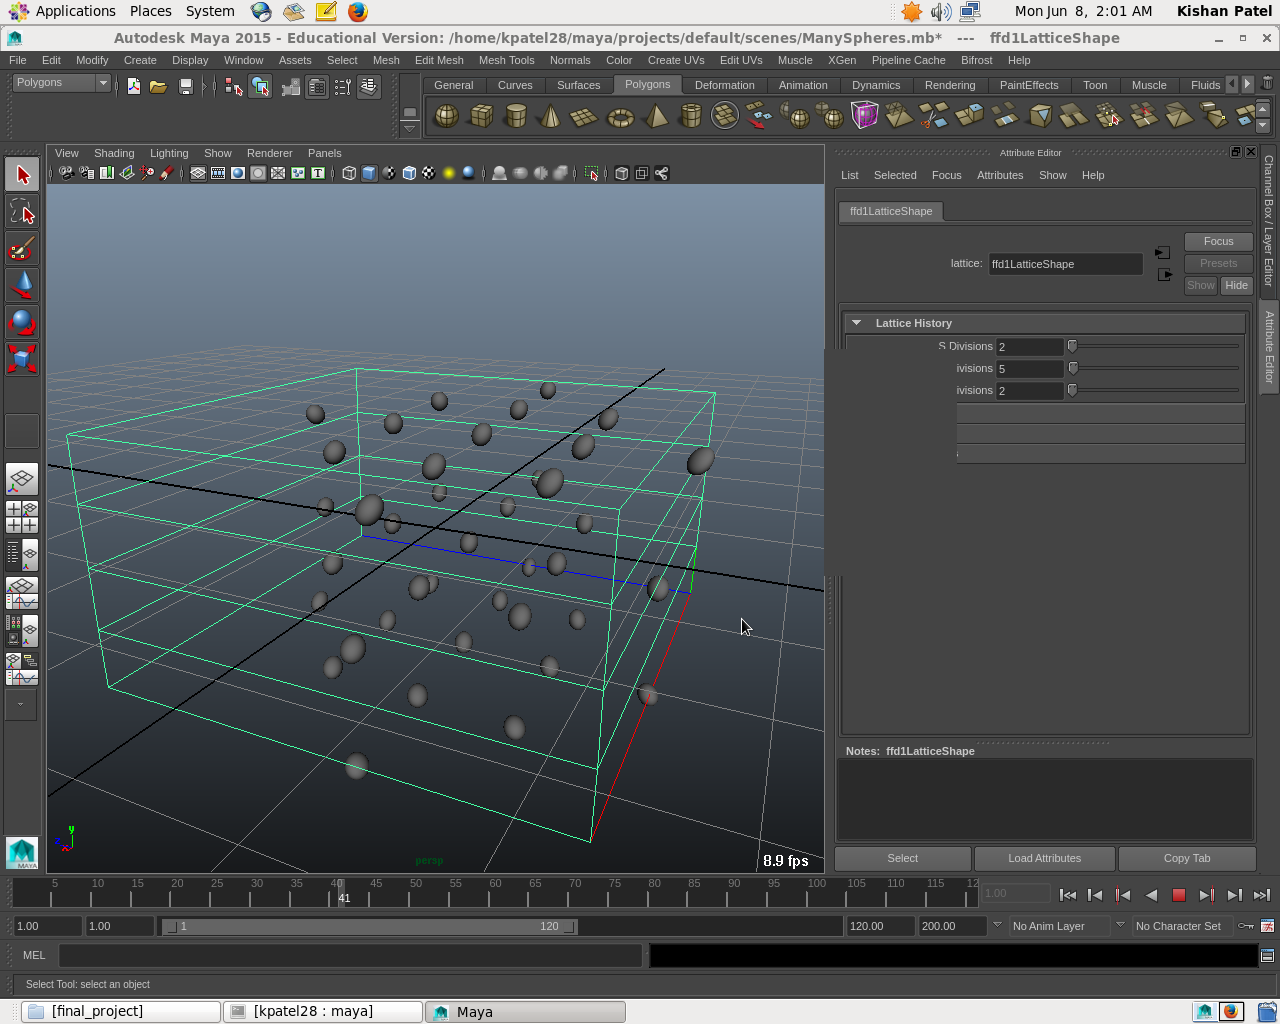1280x1024 pixels.
Task: Create a polygon cone from the shelf
Action: click(x=549, y=116)
